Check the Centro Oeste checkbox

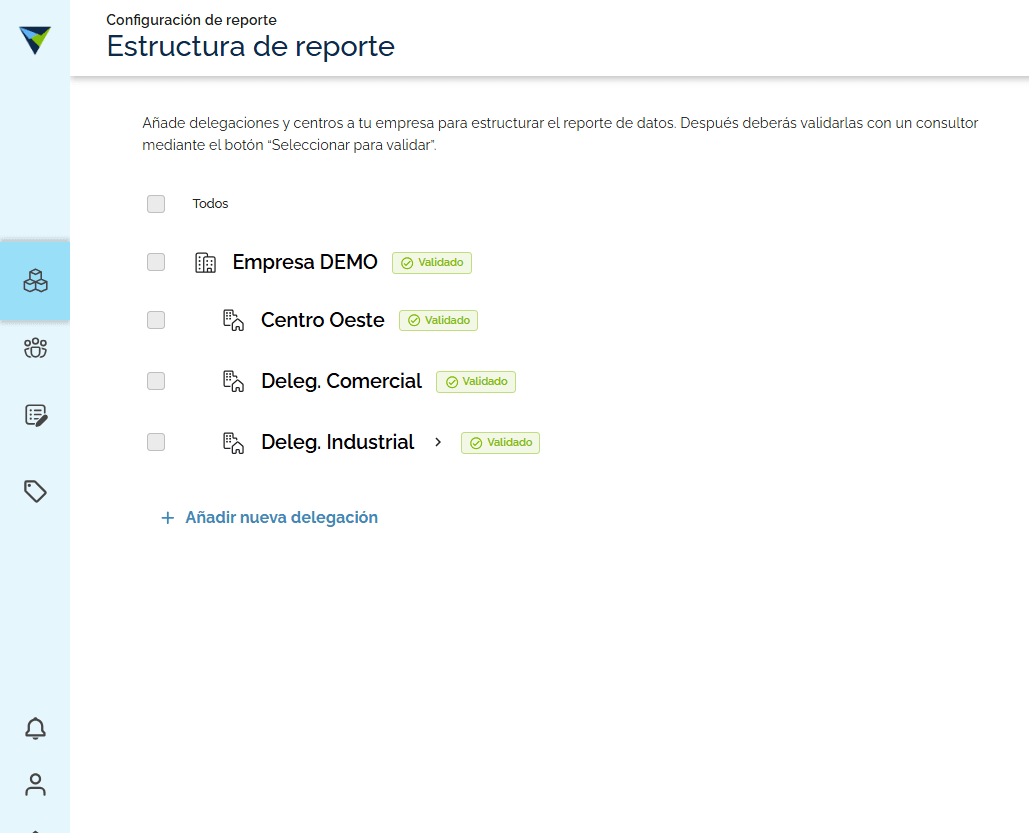[x=156, y=320]
